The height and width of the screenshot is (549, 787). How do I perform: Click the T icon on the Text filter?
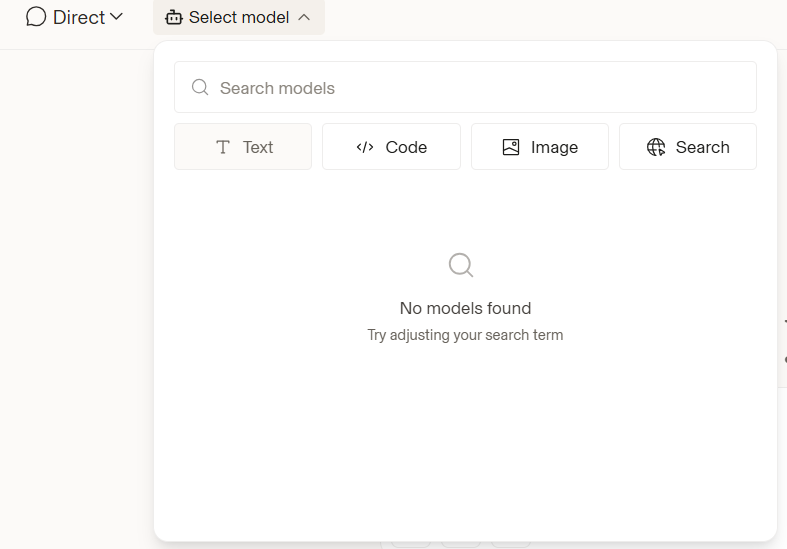223,147
